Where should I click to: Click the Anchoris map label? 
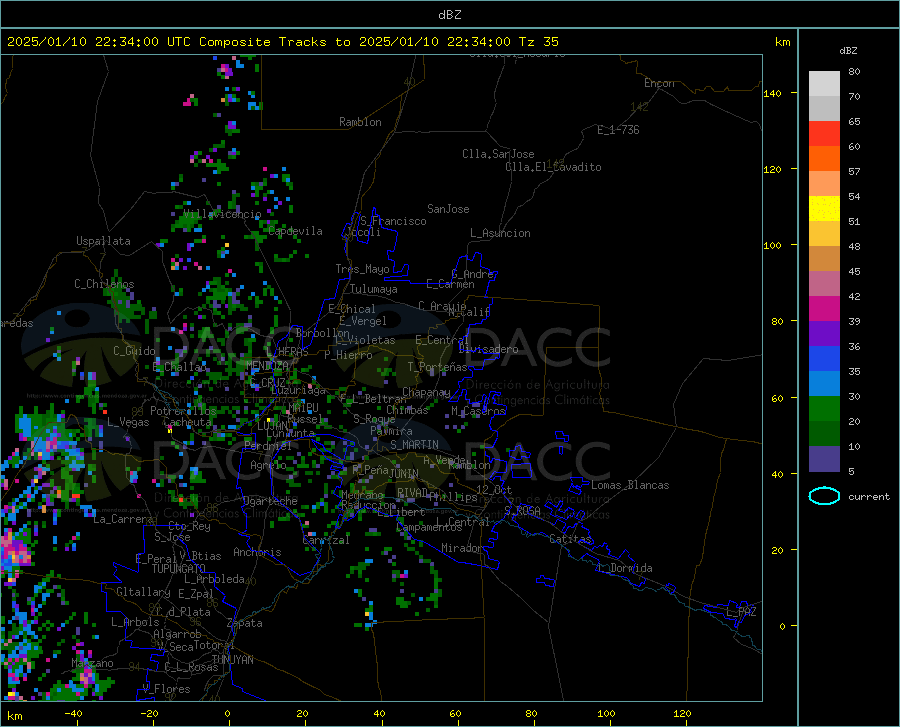coord(257,553)
